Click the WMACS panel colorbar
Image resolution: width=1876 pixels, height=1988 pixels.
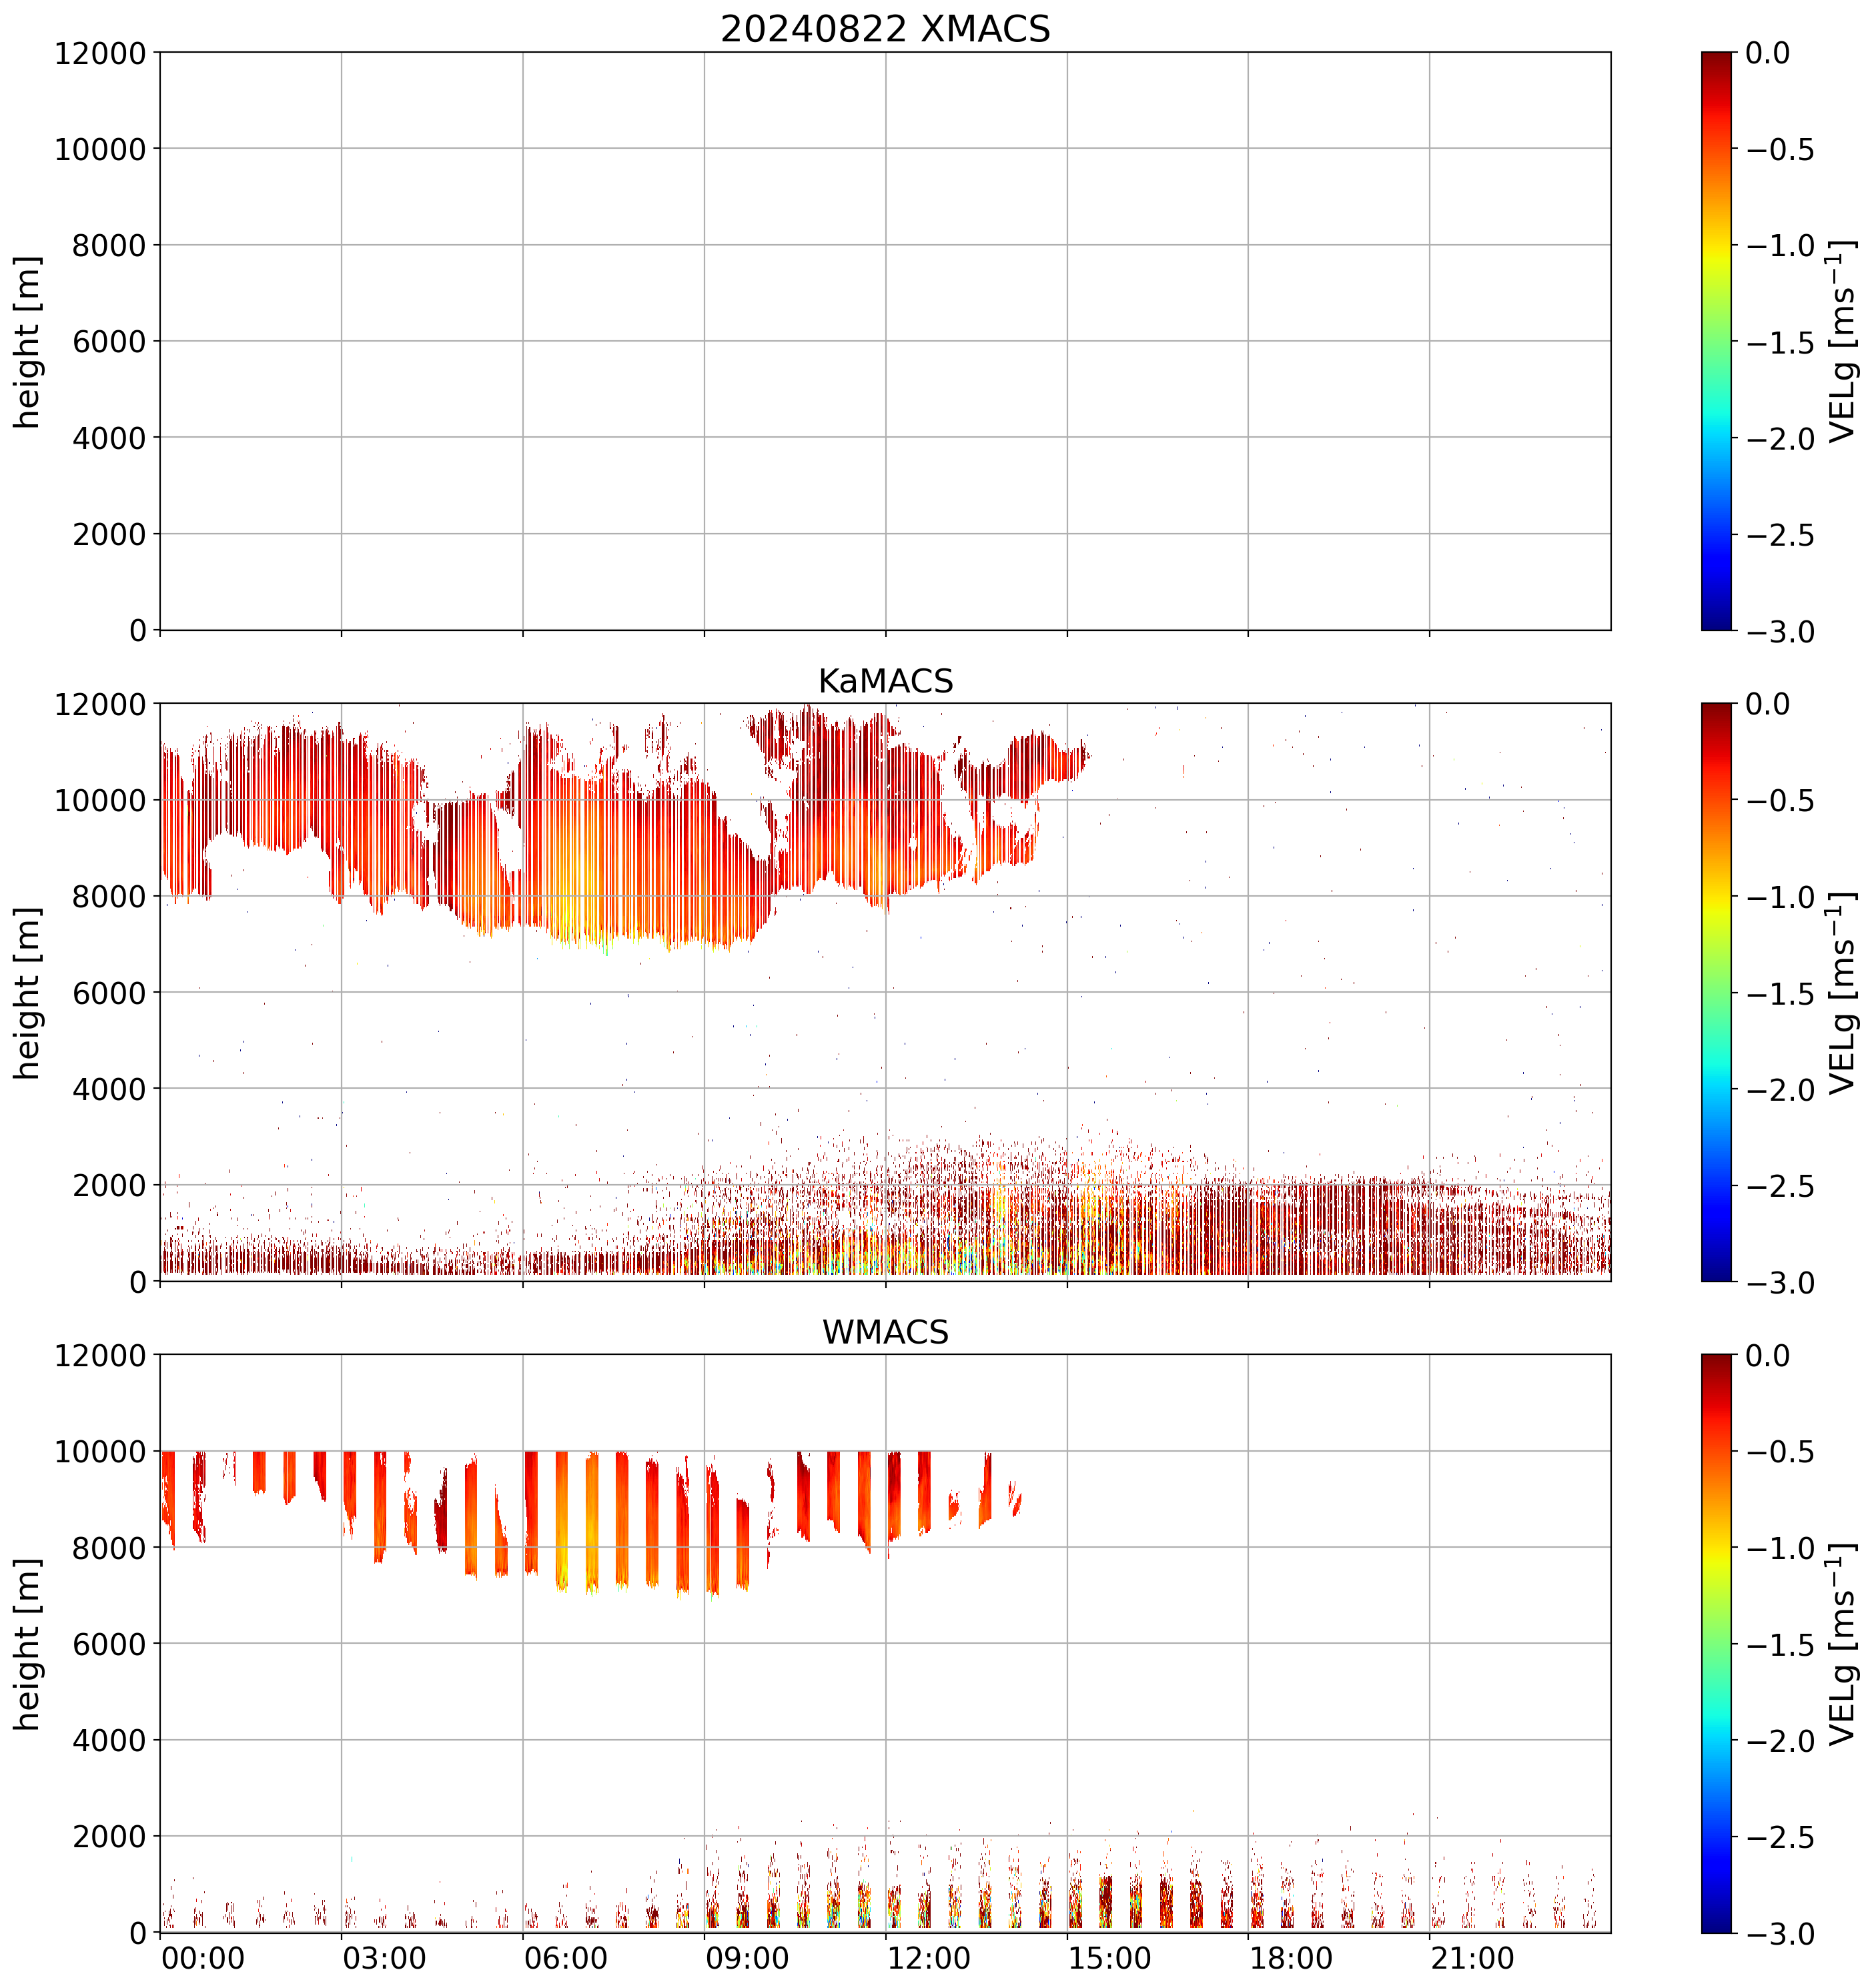pos(1716,1643)
